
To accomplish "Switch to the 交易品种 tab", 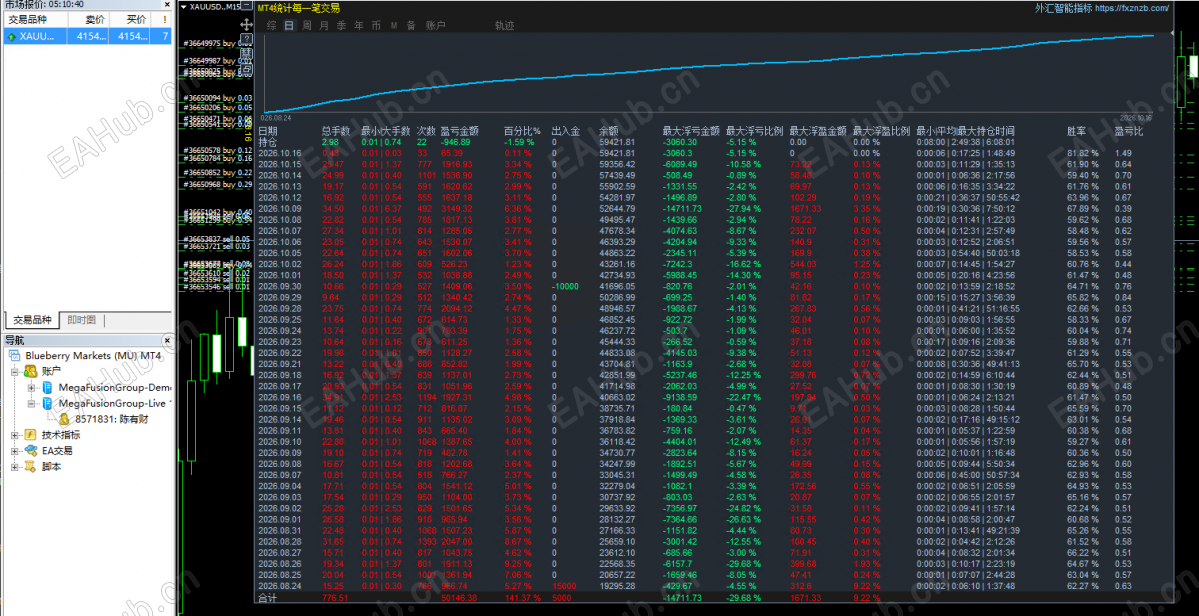I will (x=32, y=320).
